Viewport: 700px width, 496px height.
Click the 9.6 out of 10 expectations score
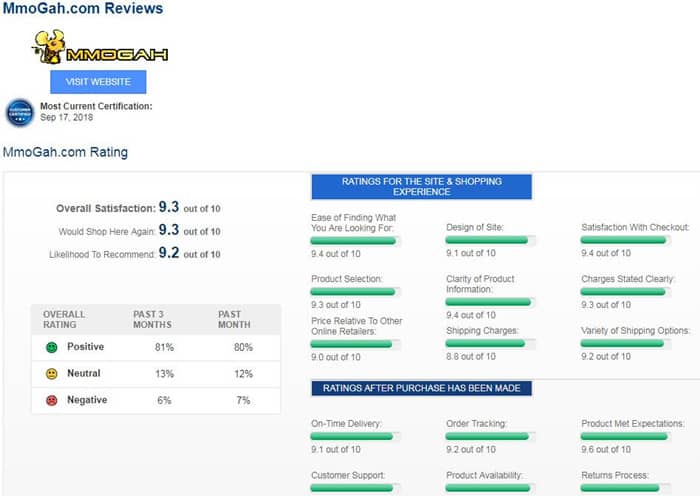pos(606,450)
